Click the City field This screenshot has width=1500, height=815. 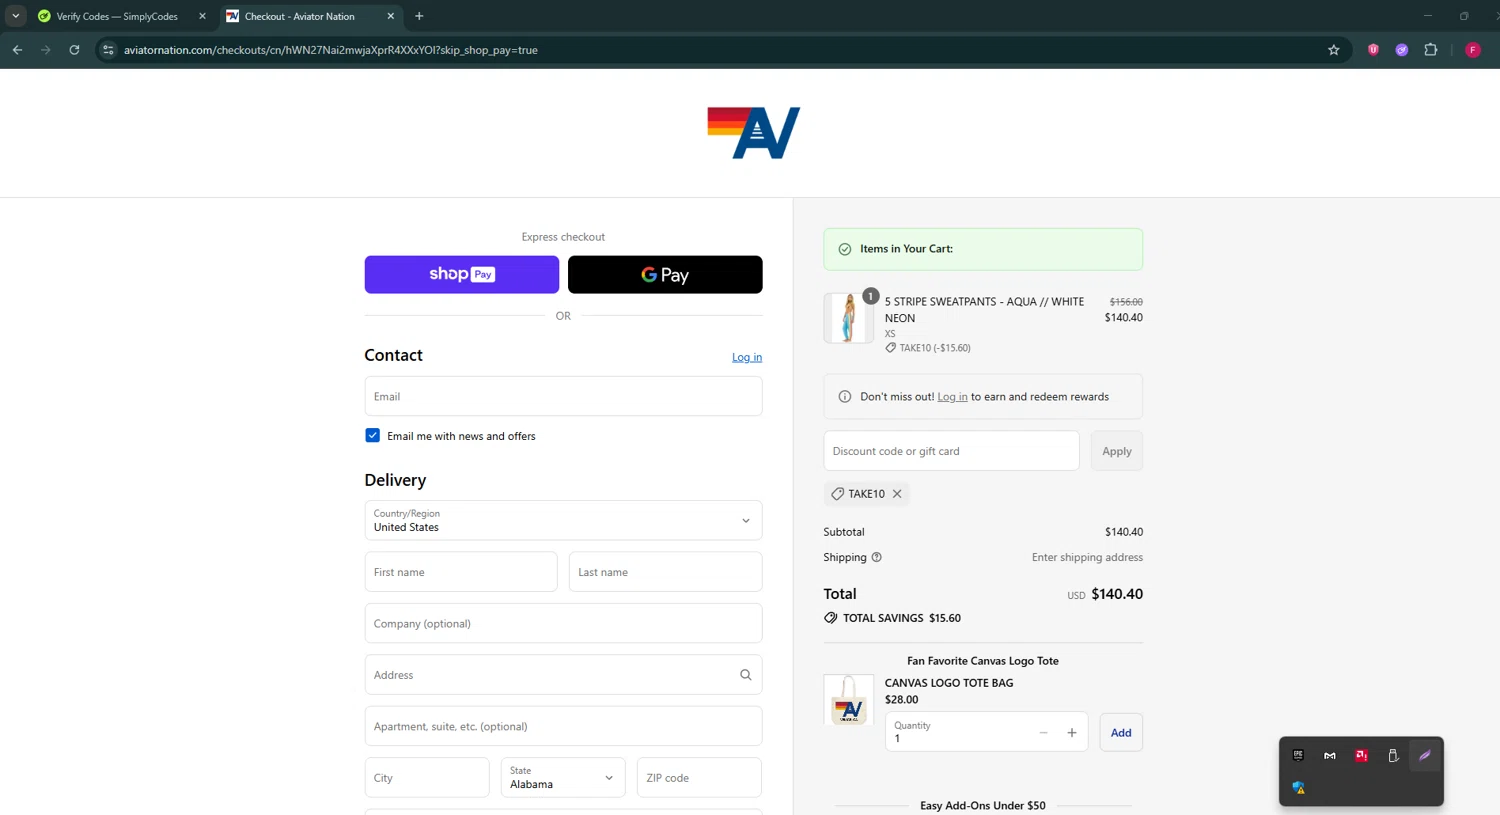[x=427, y=777]
